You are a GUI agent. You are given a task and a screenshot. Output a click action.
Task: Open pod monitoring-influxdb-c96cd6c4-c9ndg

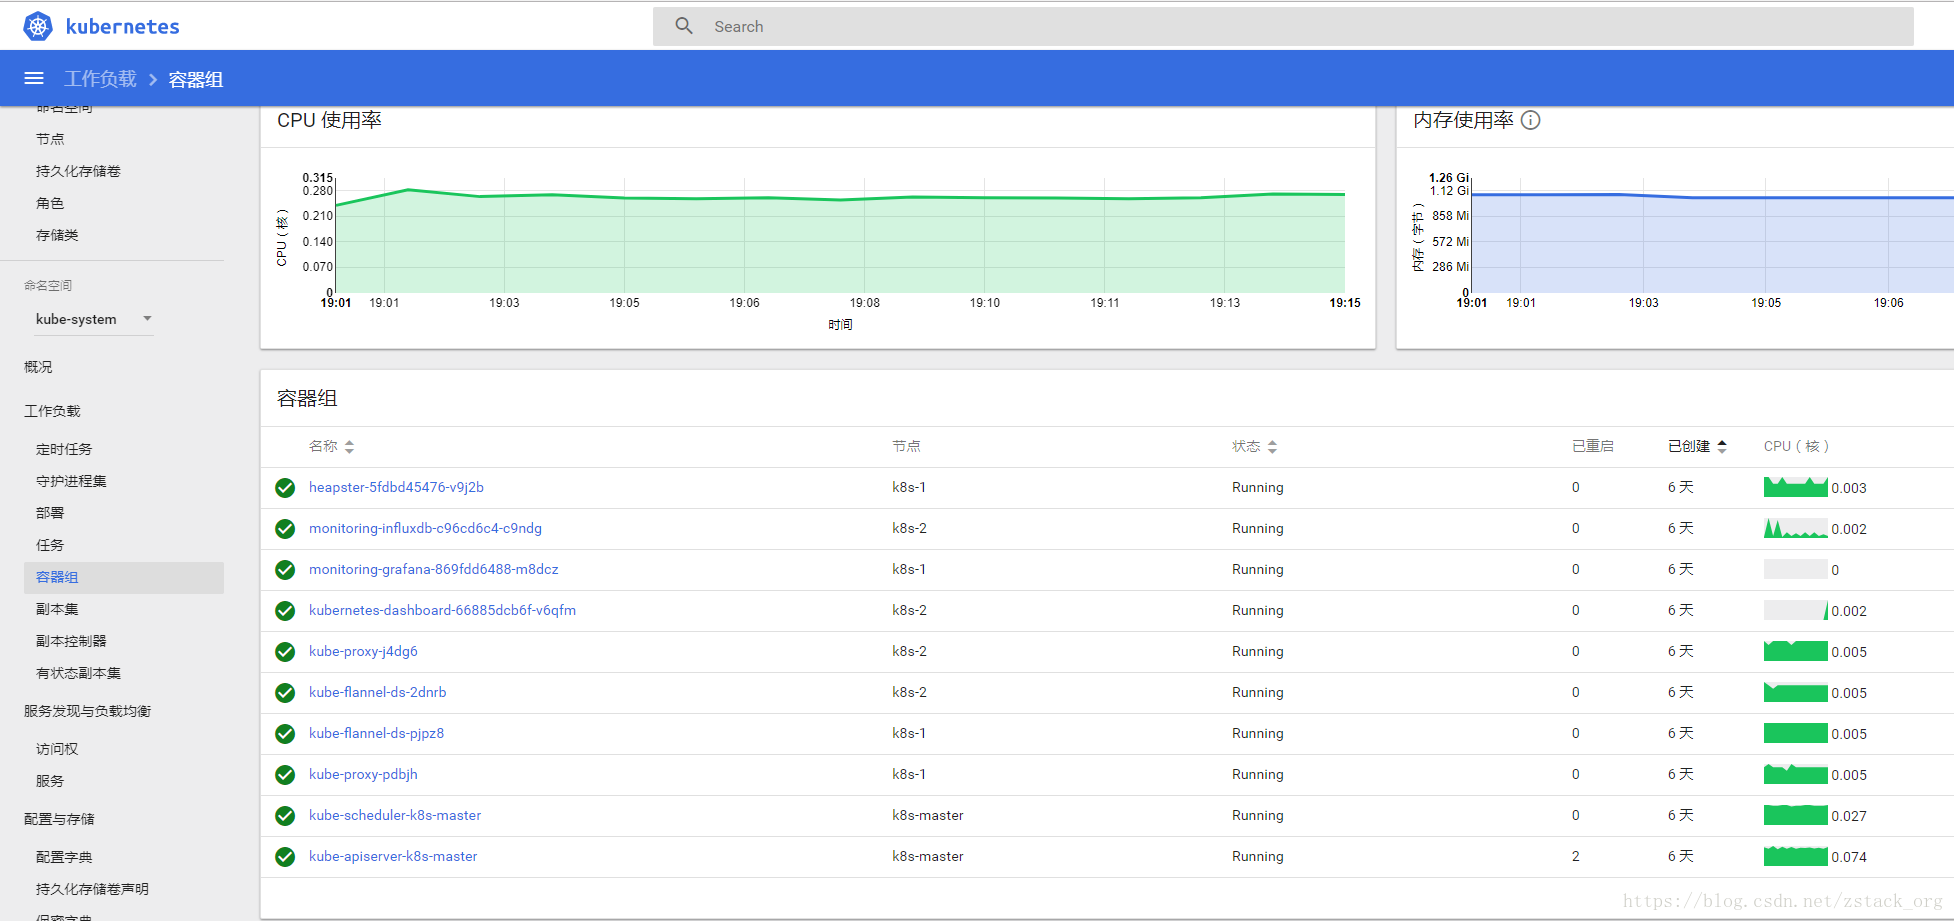425,528
